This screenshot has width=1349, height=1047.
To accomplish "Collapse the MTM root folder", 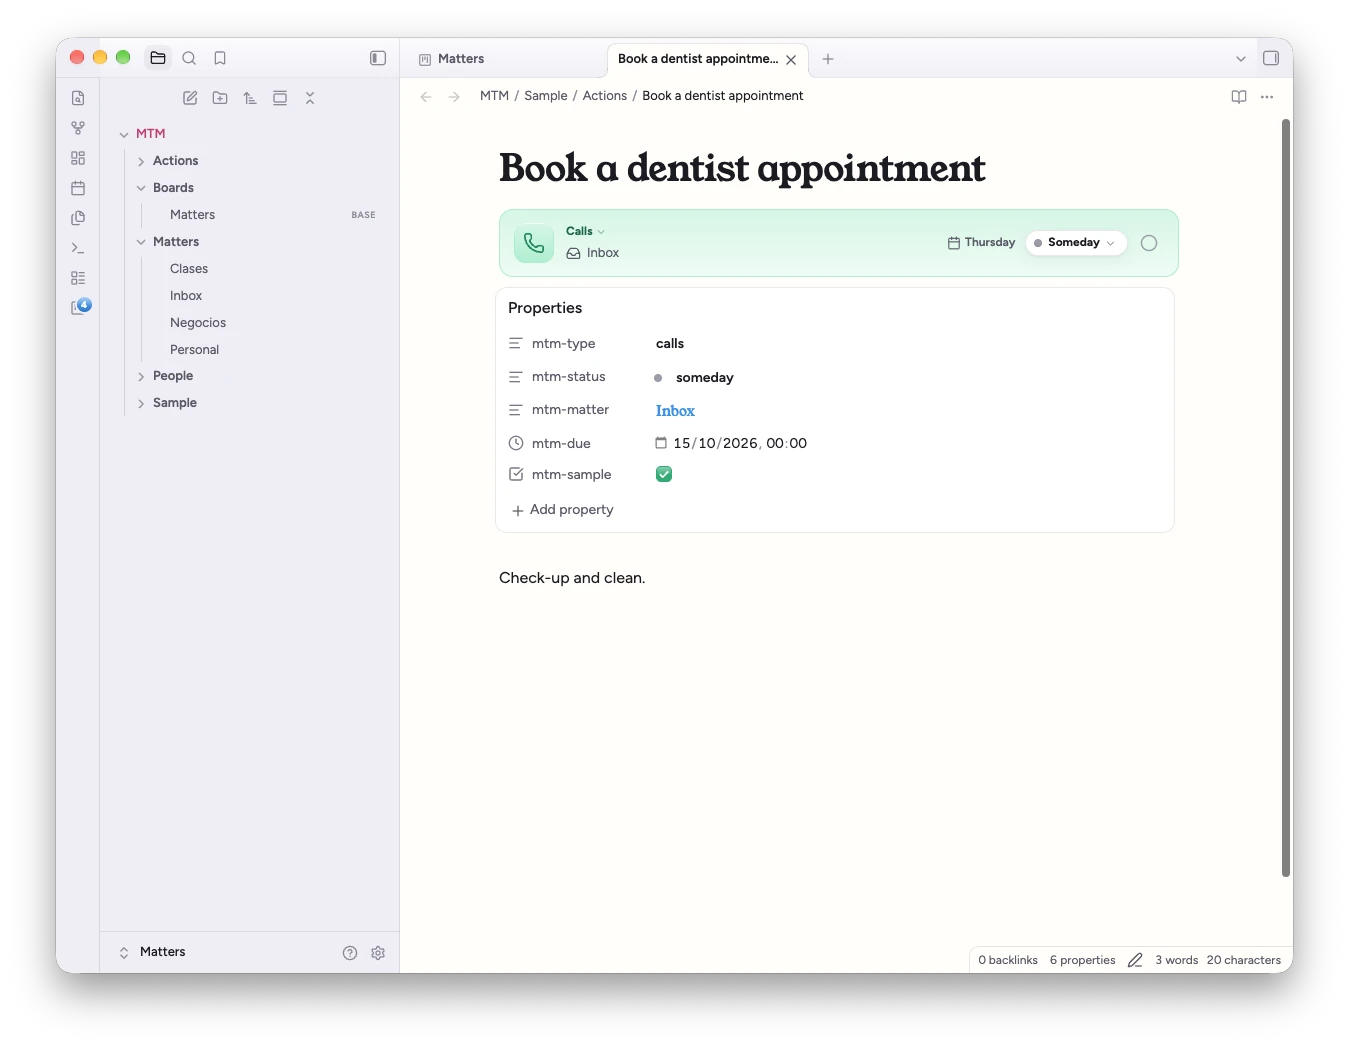I will tap(124, 134).
